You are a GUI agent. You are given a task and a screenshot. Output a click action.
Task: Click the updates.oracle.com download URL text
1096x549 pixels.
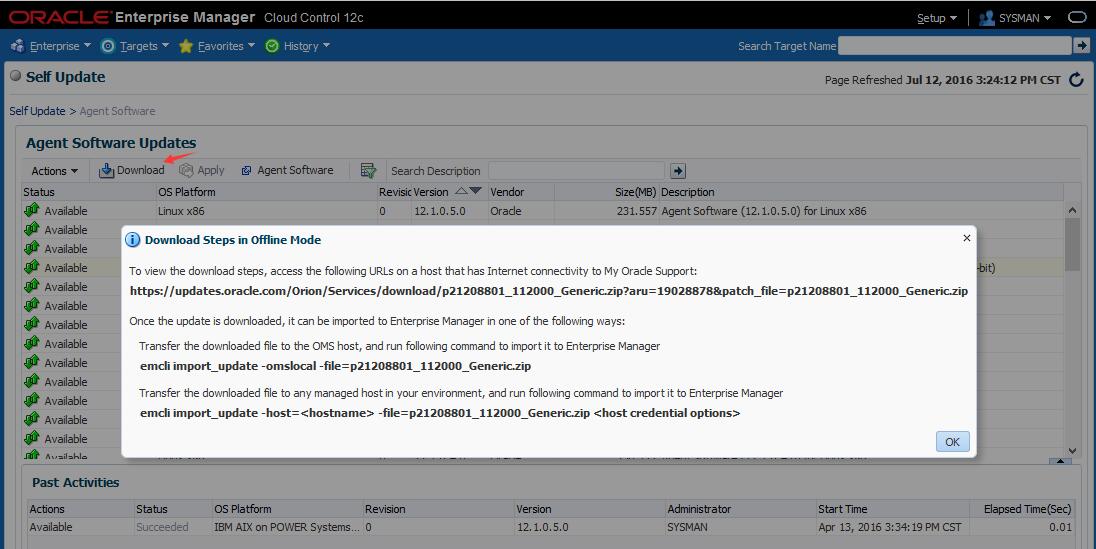point(549,291)
